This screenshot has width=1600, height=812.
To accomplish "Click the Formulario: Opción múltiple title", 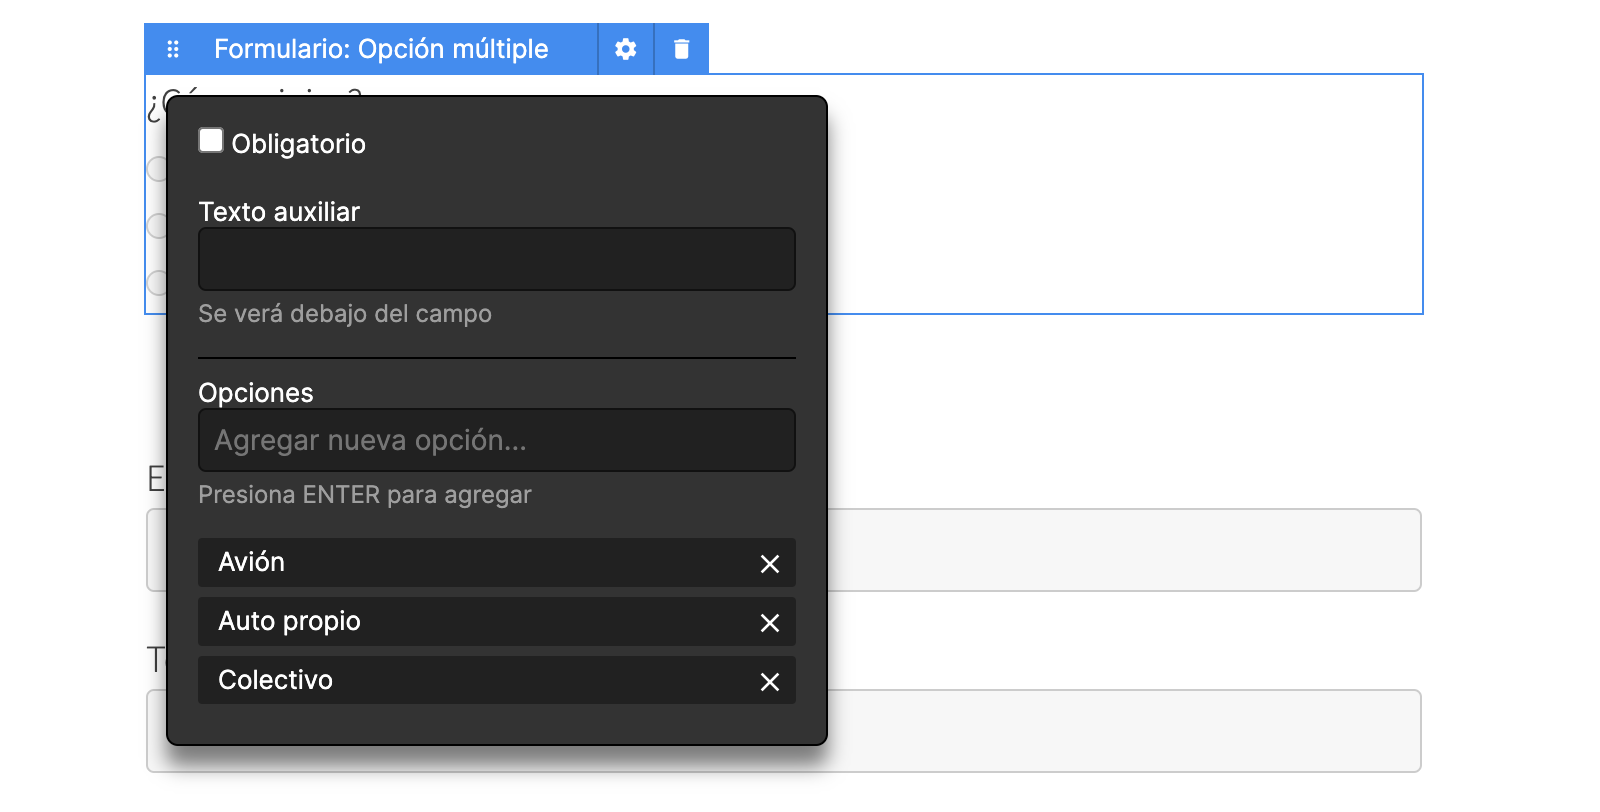I will coord(381,49).
